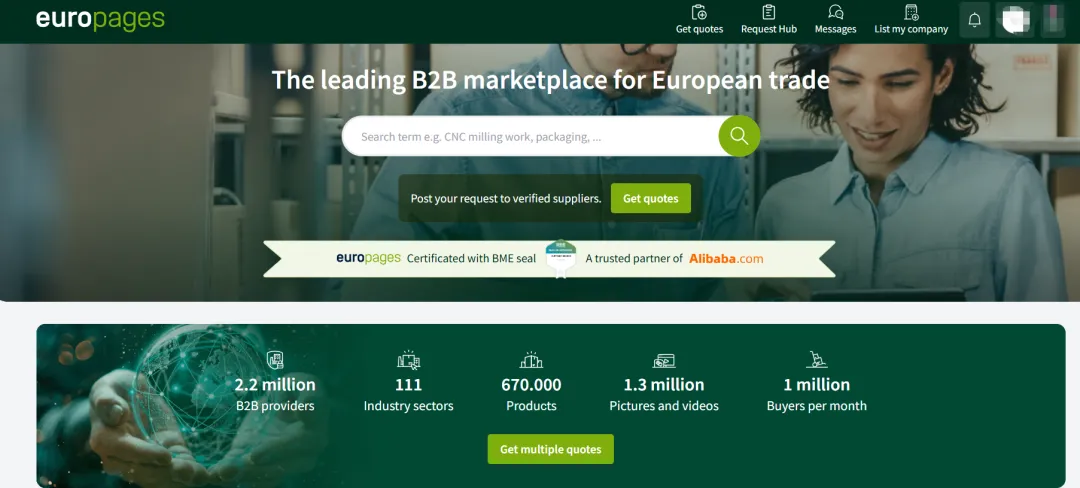Click the Buyers per month cart icon

click(817, 359)
